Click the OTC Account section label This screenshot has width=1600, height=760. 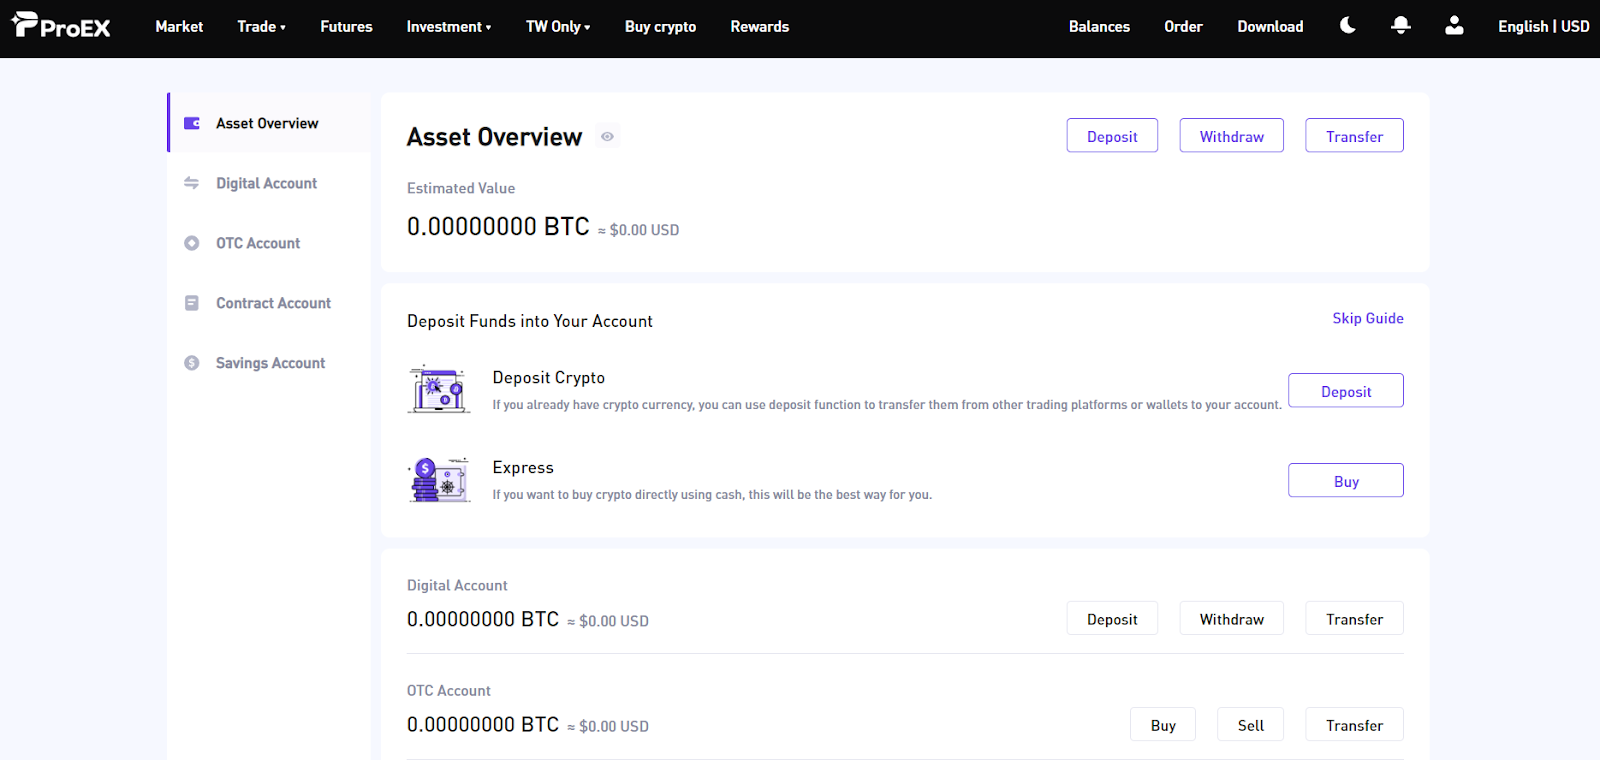449,690
